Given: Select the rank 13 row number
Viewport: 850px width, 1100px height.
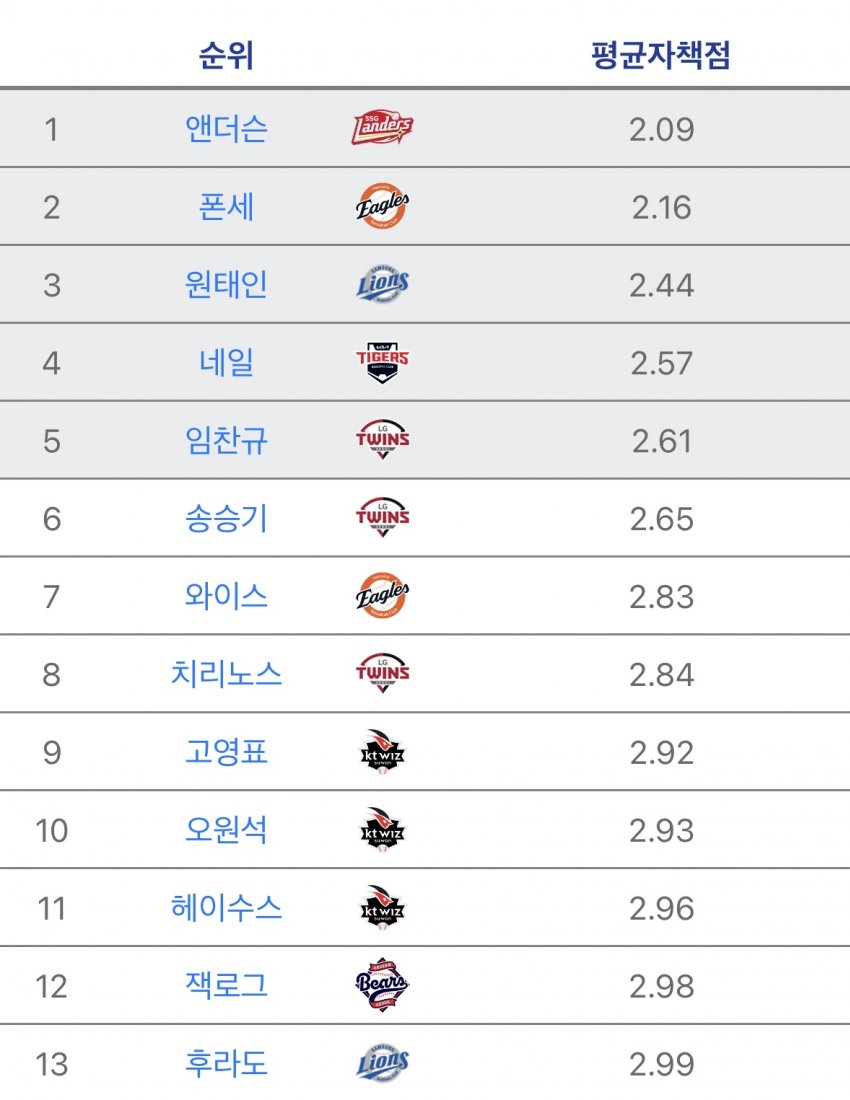Looking at the screenshot, I should point(51,1064).
